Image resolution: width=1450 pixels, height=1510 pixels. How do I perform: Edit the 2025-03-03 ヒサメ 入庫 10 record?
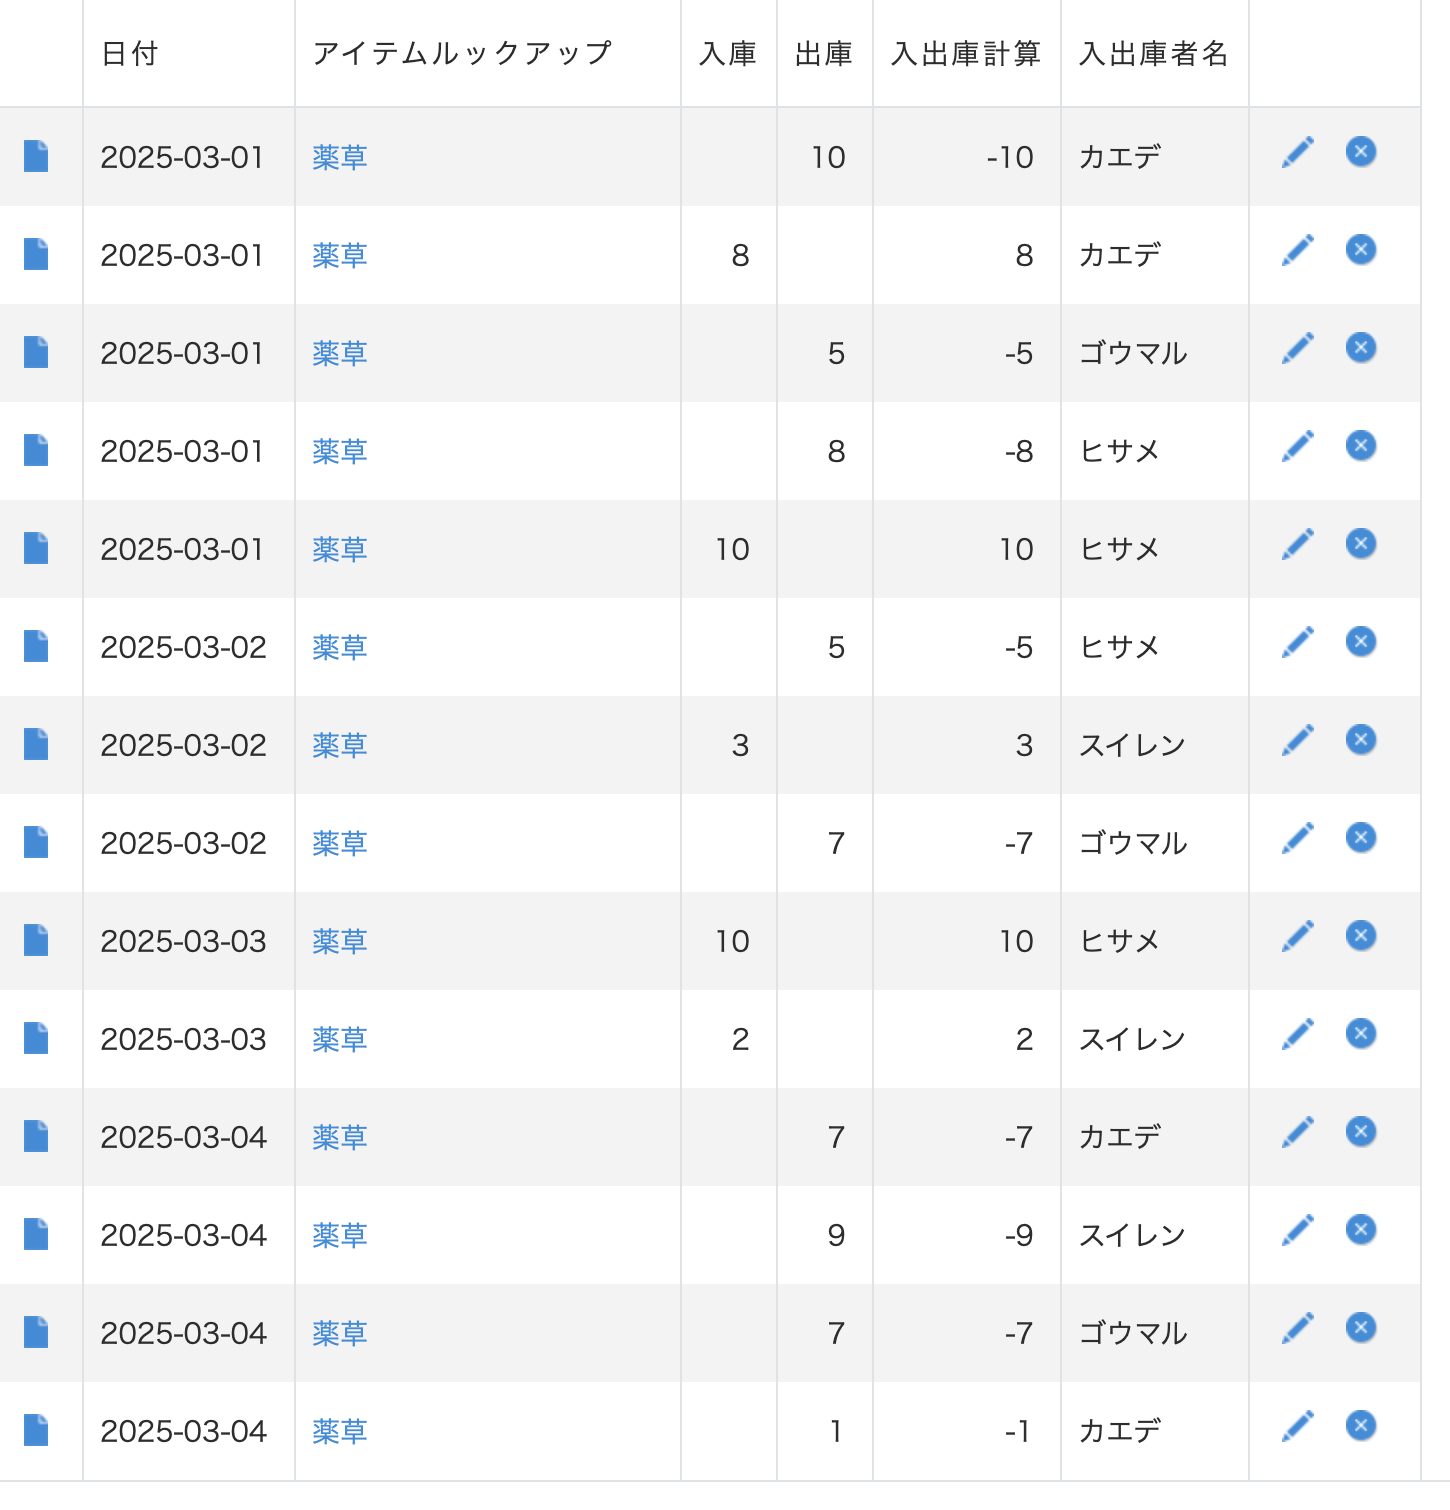[x=1297, y=937]
